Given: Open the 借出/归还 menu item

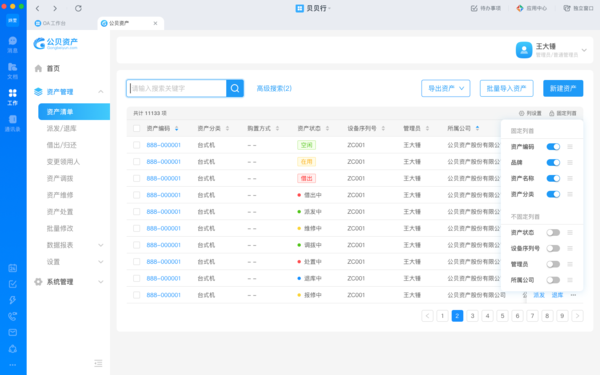Looking at the screenshot, I should click(x=62, y=145).
